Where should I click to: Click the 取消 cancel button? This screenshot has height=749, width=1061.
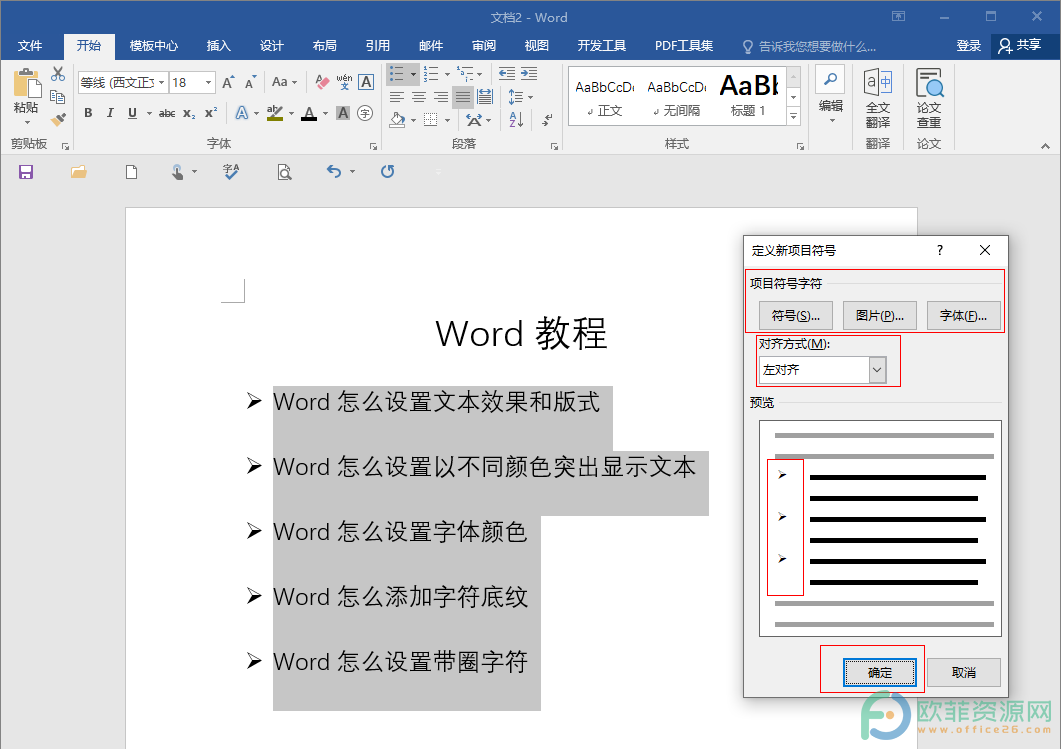tap(964, 672)
